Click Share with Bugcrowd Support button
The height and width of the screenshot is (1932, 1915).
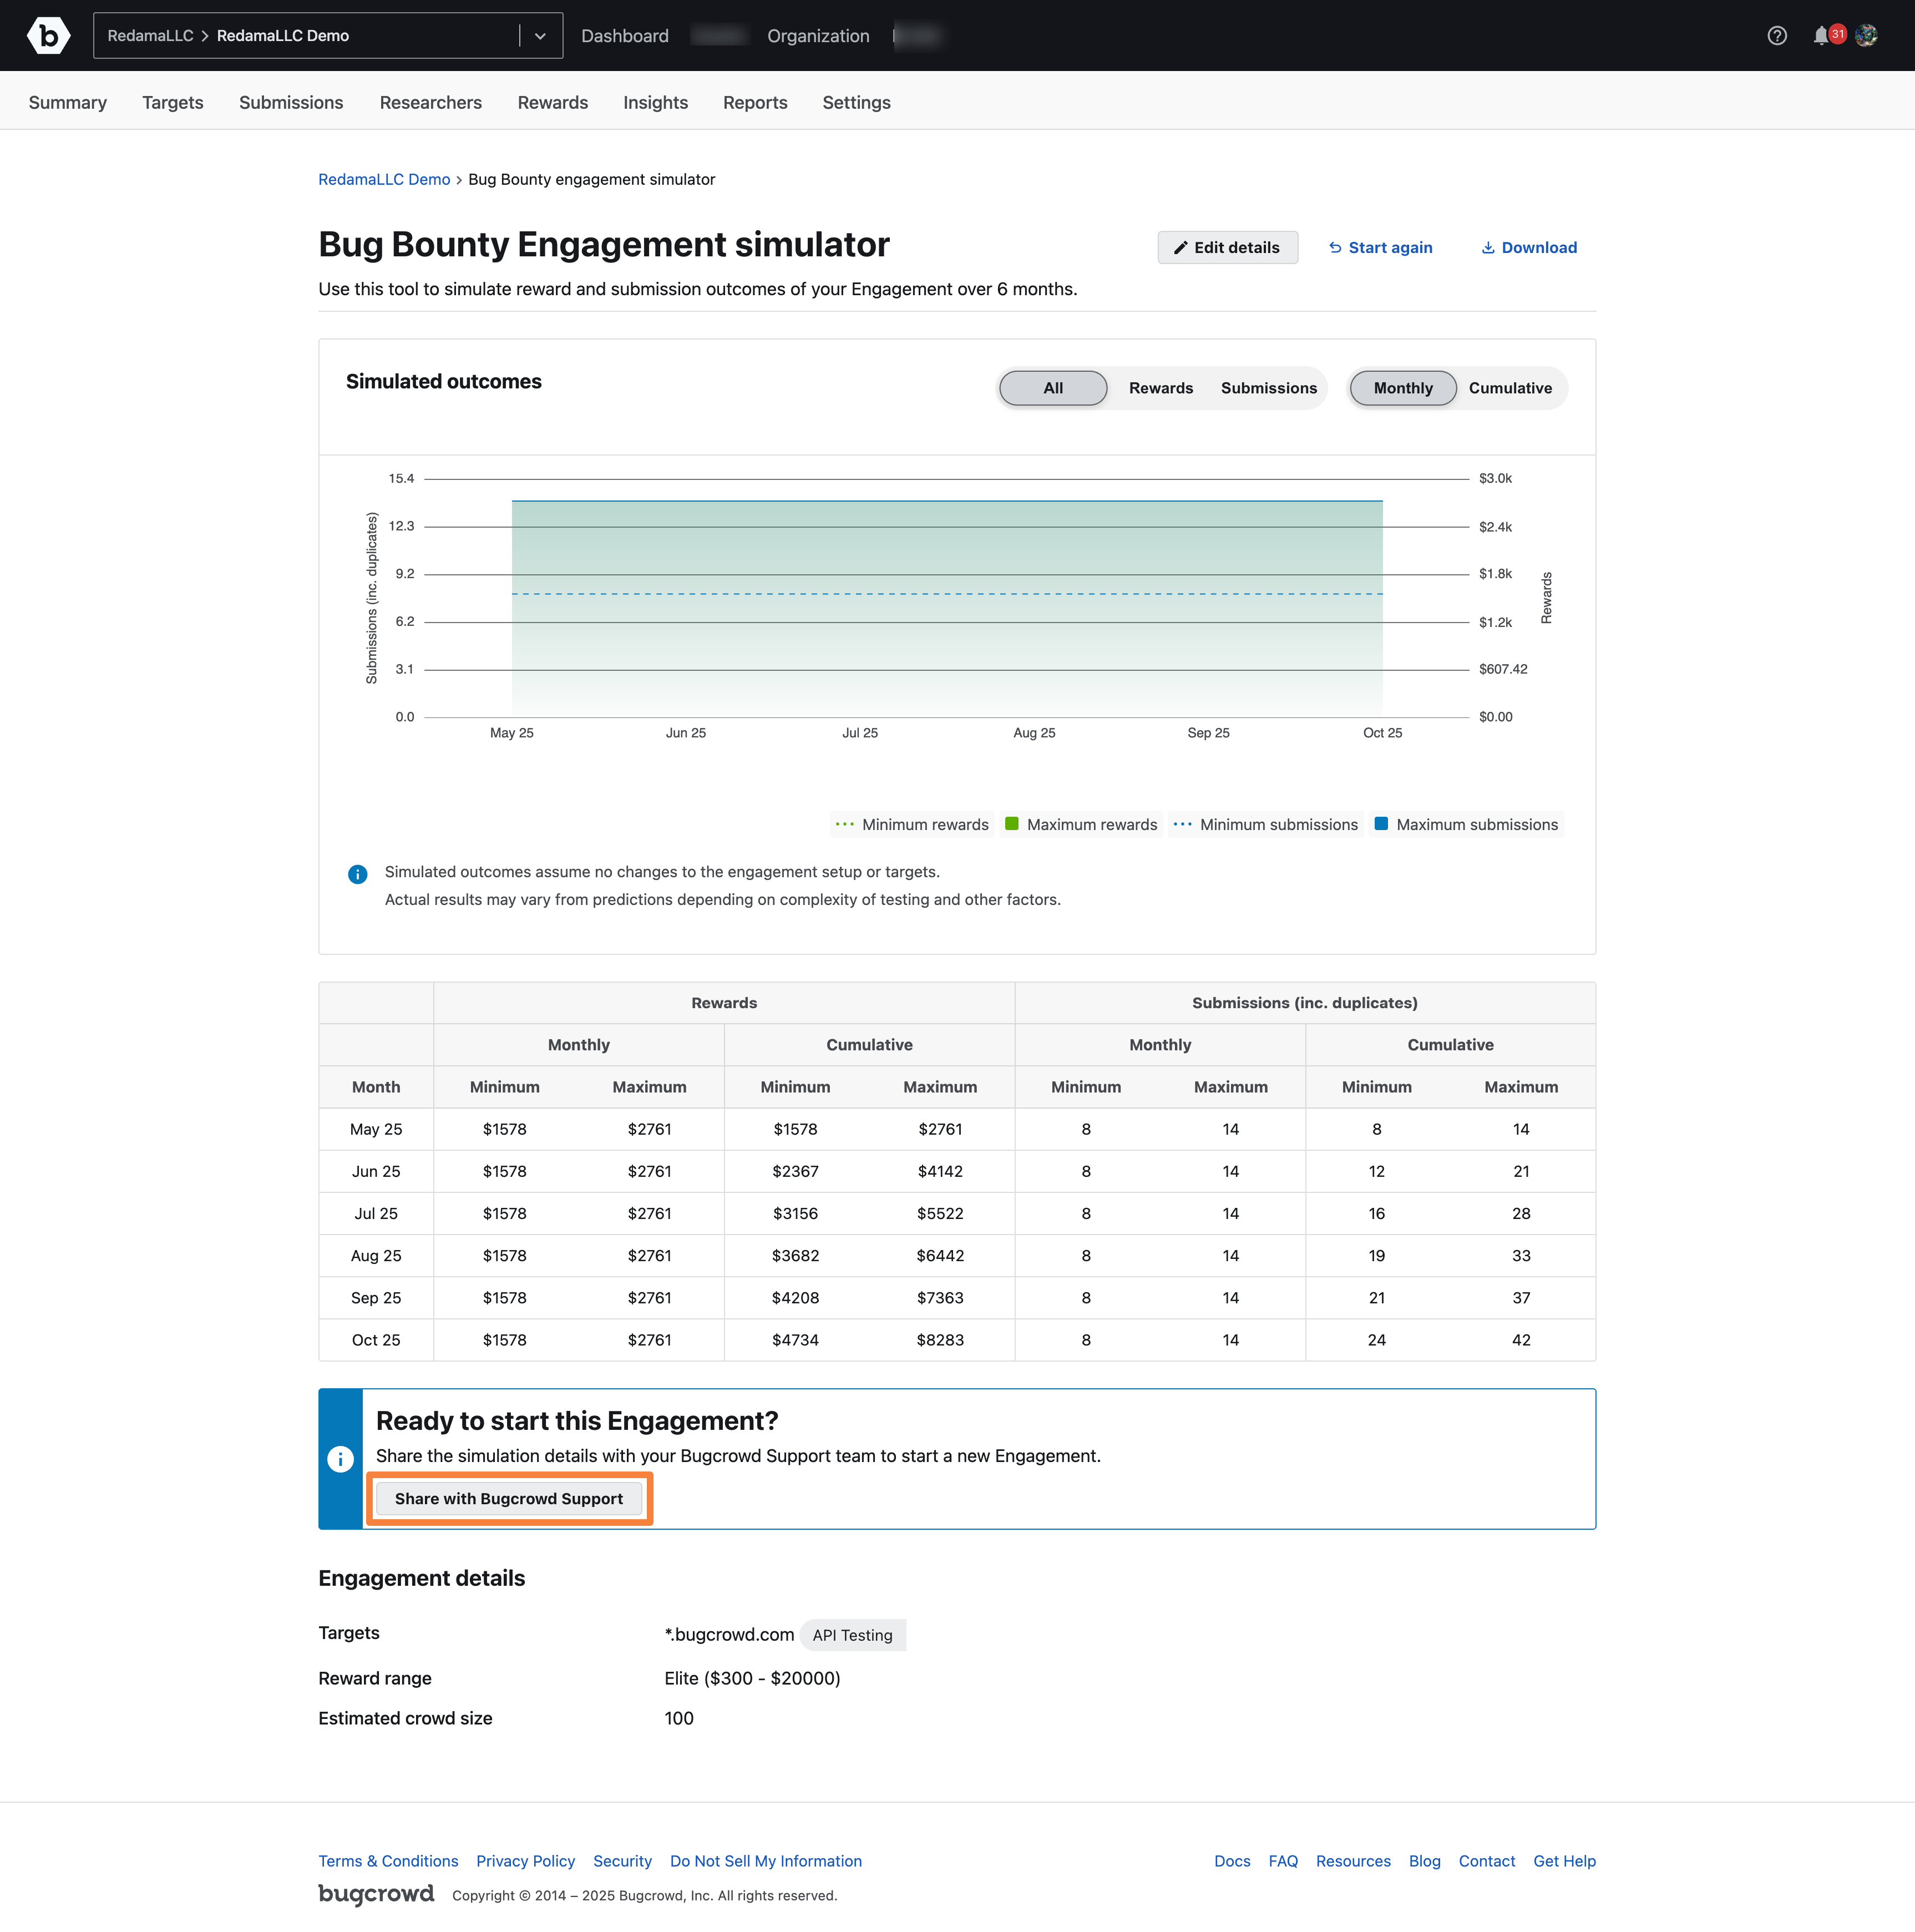[x=509, y=1499]
